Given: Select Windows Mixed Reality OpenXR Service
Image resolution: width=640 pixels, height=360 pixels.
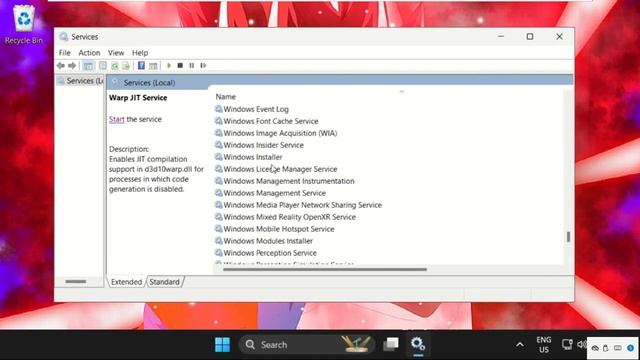Looking at the screenshot, I should click(x=285, y=217).
